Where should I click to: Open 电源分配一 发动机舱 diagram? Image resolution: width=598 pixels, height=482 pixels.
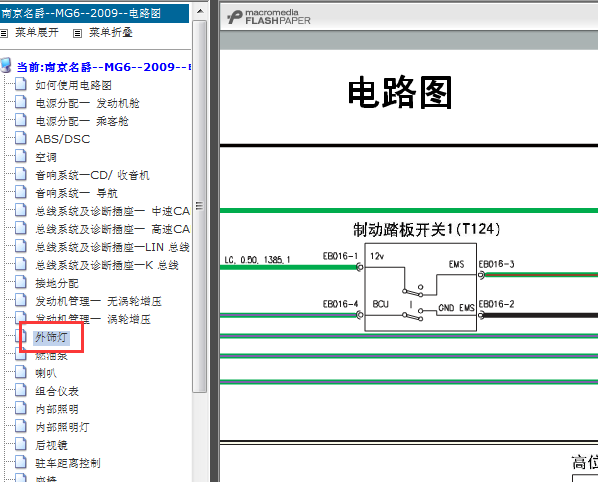point(87,103)
